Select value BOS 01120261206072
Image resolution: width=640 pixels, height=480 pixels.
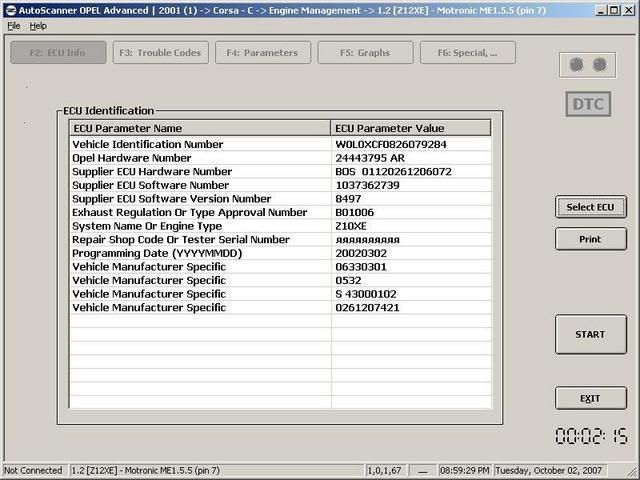(x=393, y=171)
